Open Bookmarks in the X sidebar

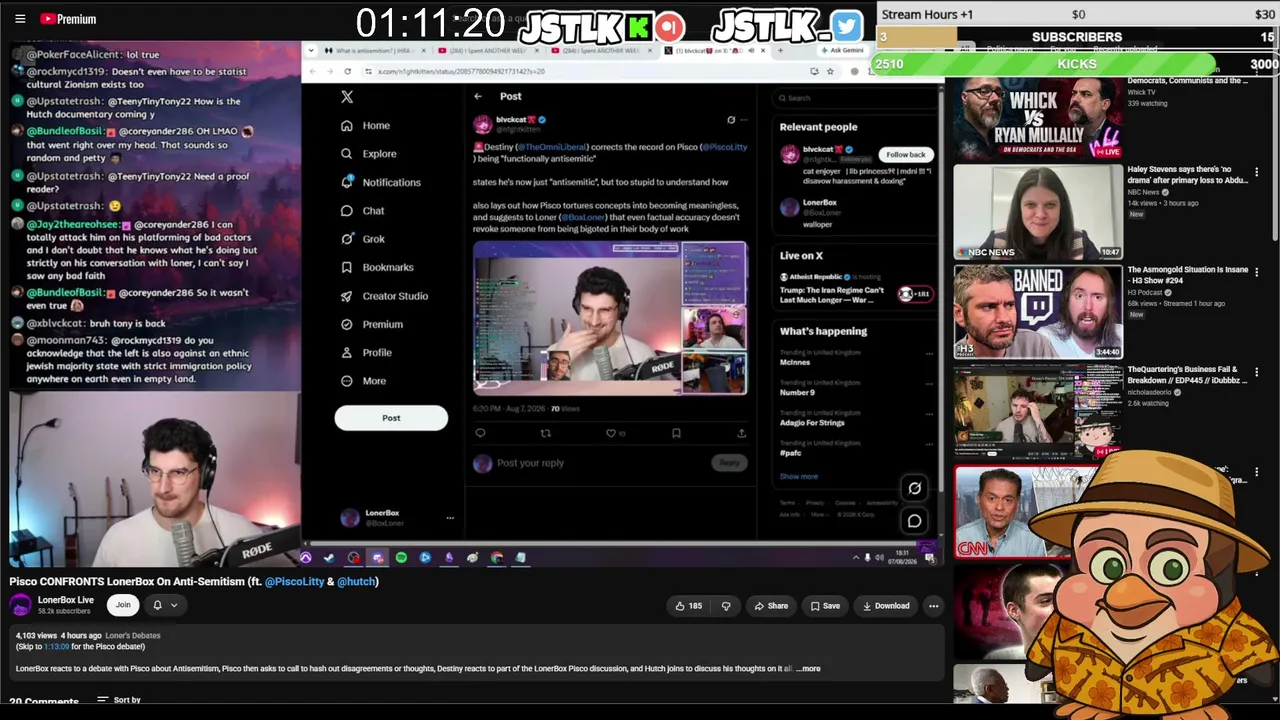(x=376, y=267)
